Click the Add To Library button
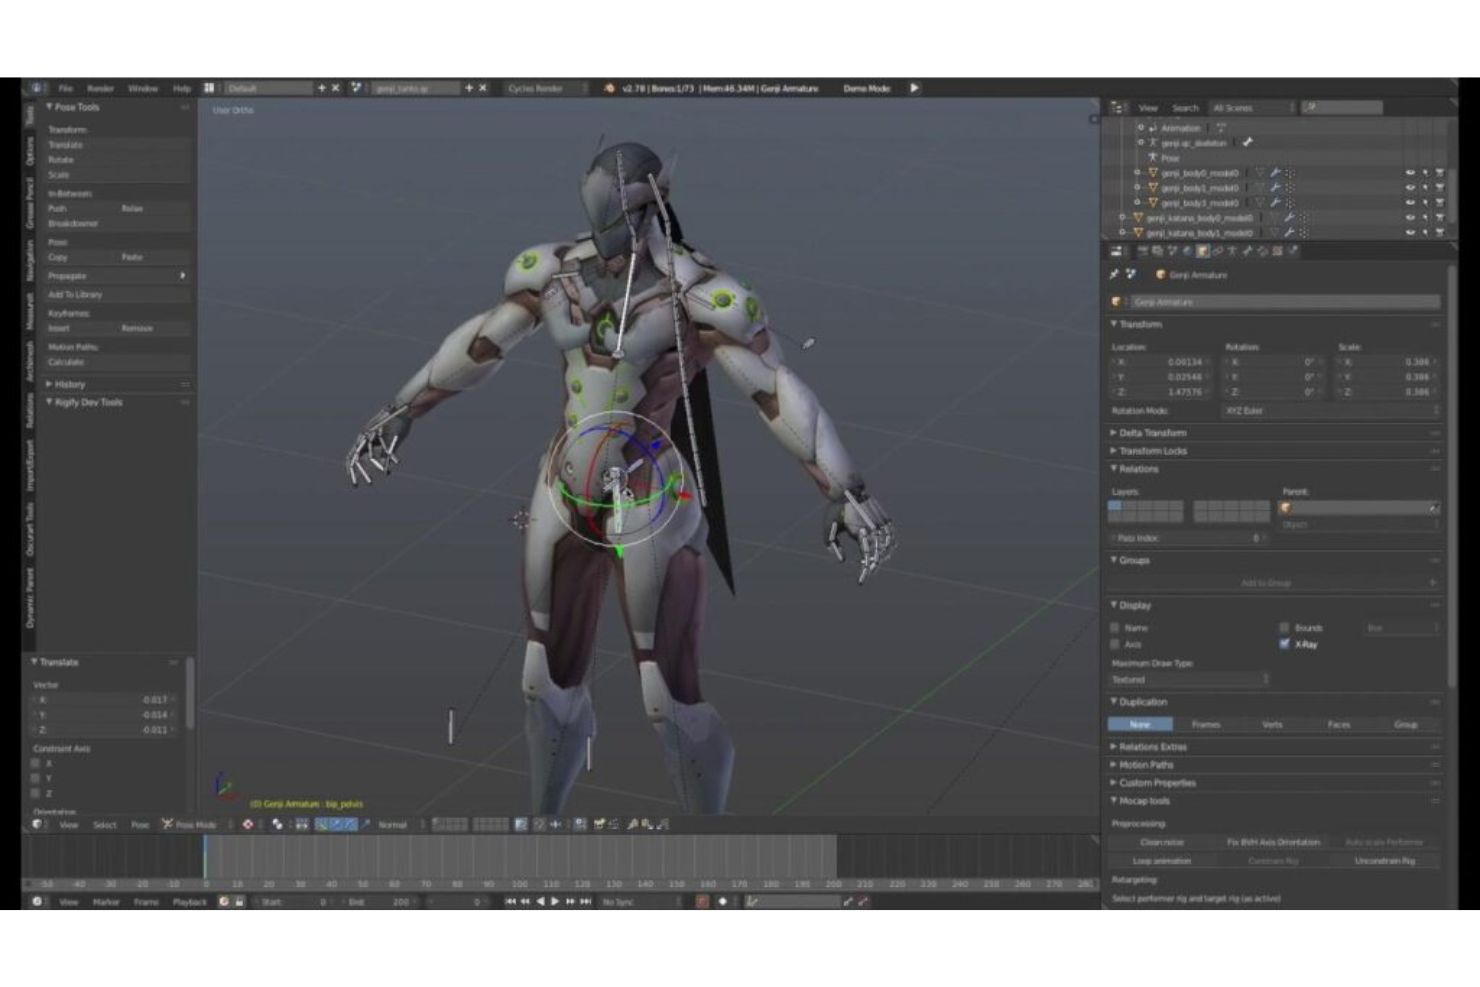The image size is (1480, 987). (118, 294)
